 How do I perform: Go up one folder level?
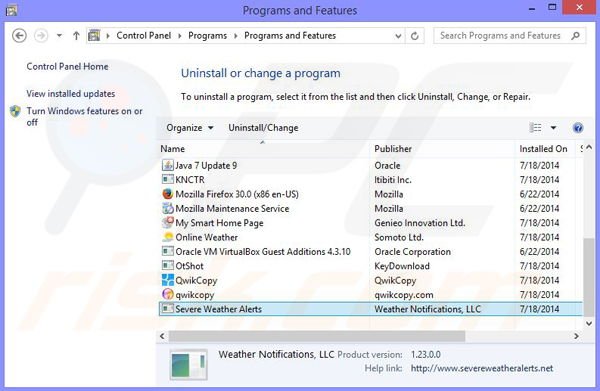coord(76,36)
